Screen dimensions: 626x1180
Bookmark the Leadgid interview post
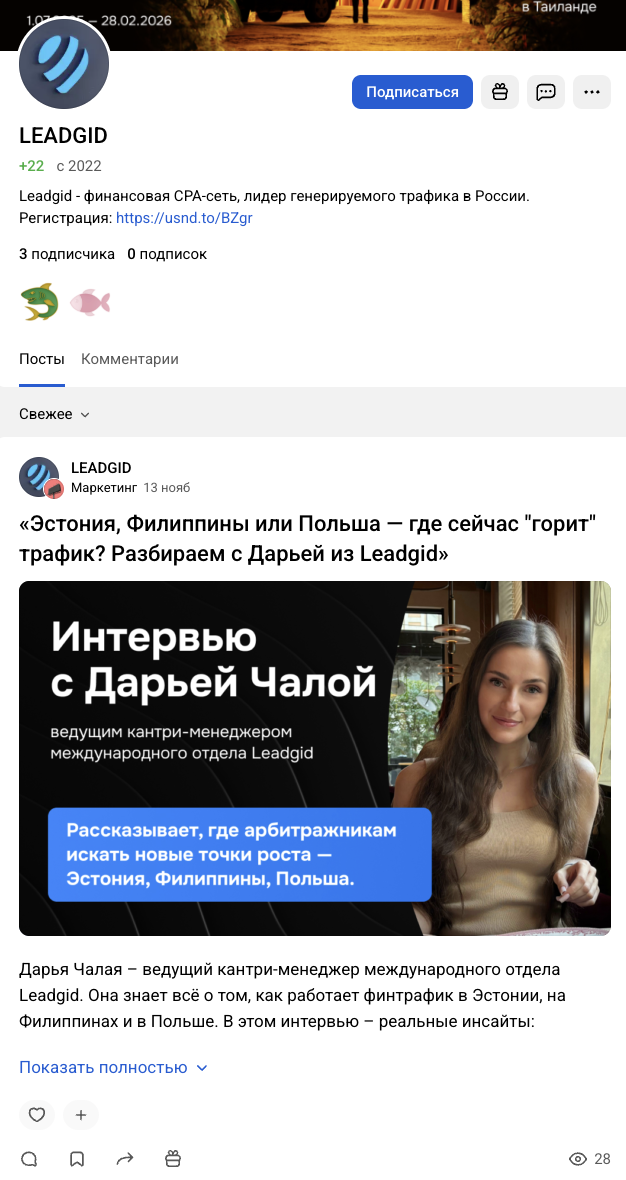point(77,1159)
